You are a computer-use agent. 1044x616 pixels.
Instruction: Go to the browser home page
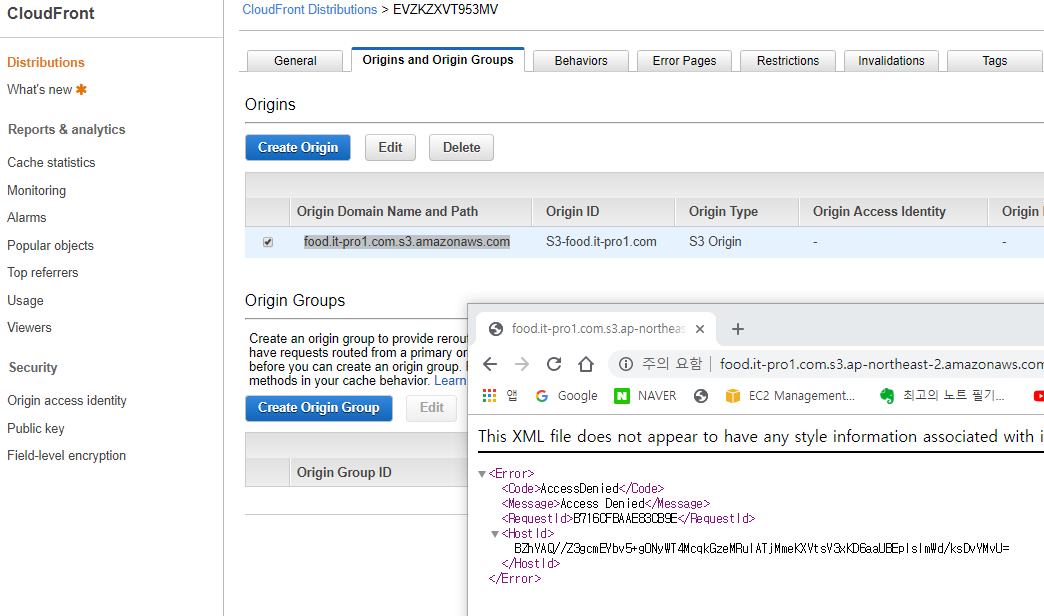click(586, 364)
